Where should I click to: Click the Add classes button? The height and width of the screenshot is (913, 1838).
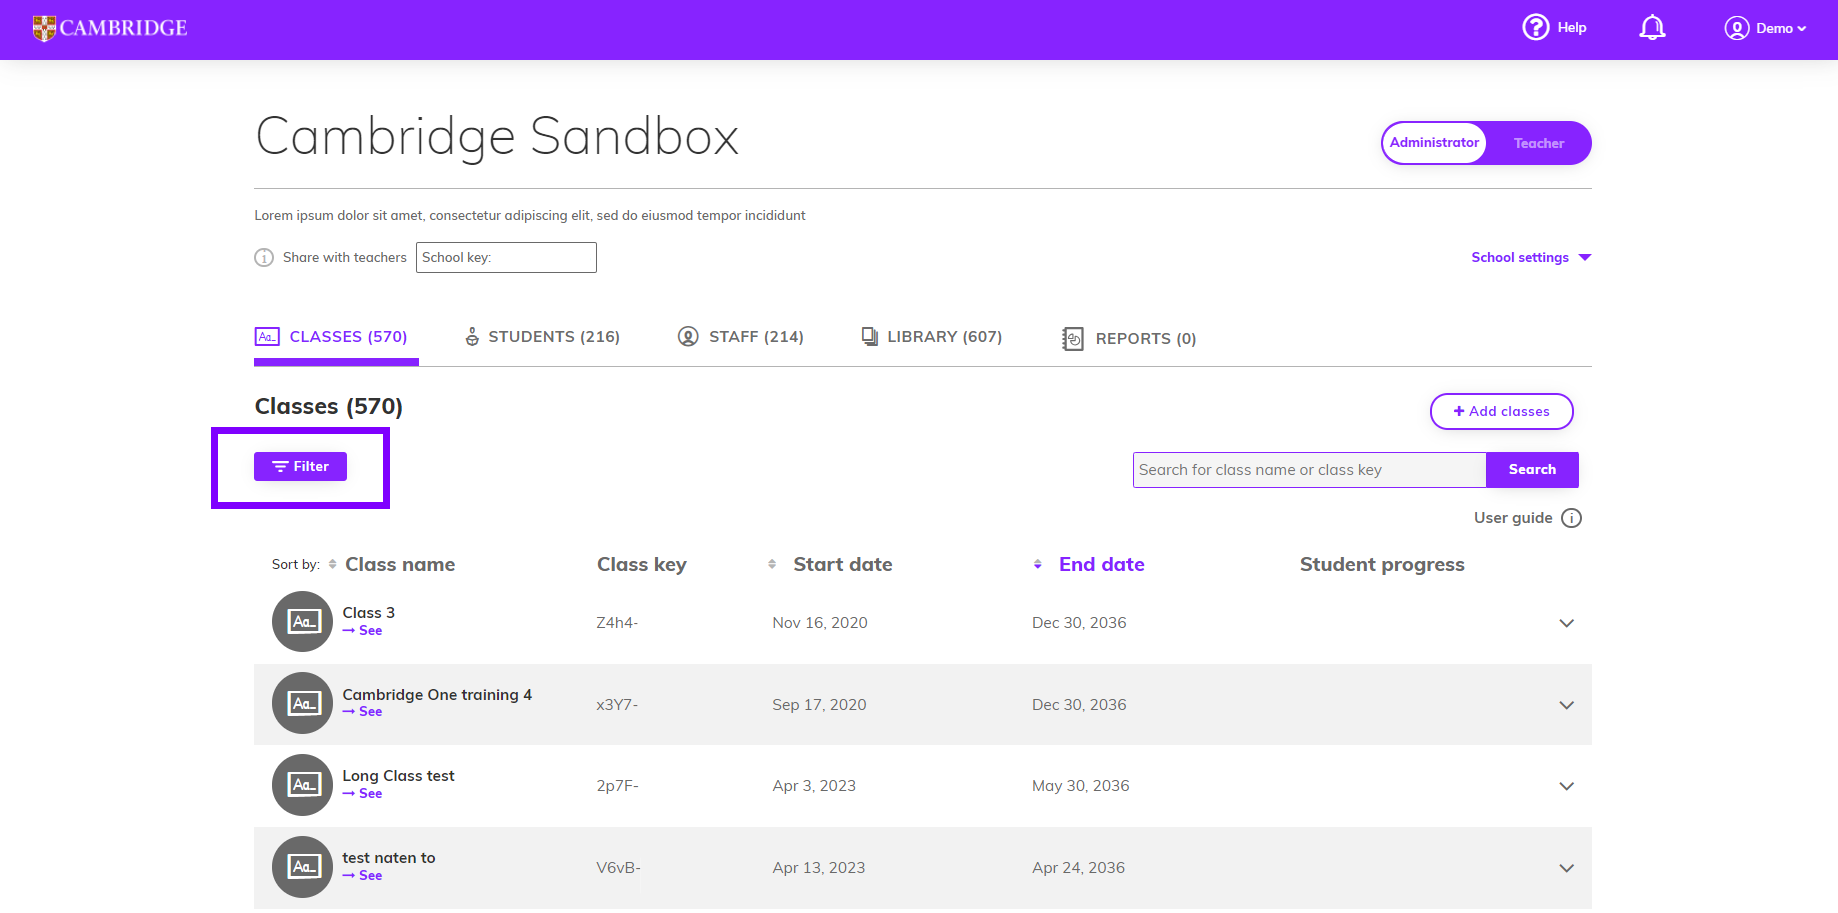click(x=1501, y=411)
